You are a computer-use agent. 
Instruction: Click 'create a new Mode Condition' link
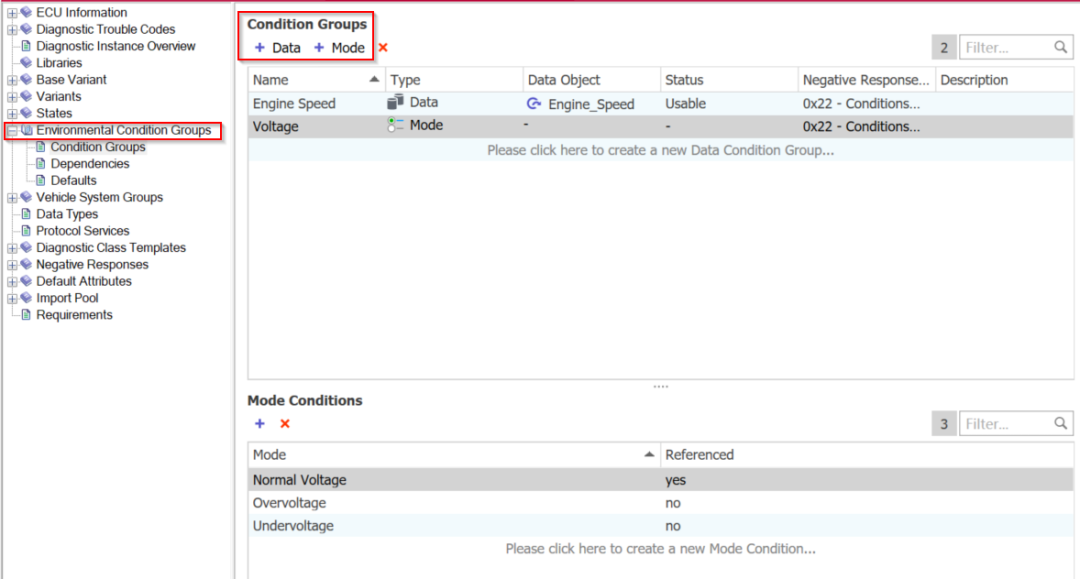[661, 549]
